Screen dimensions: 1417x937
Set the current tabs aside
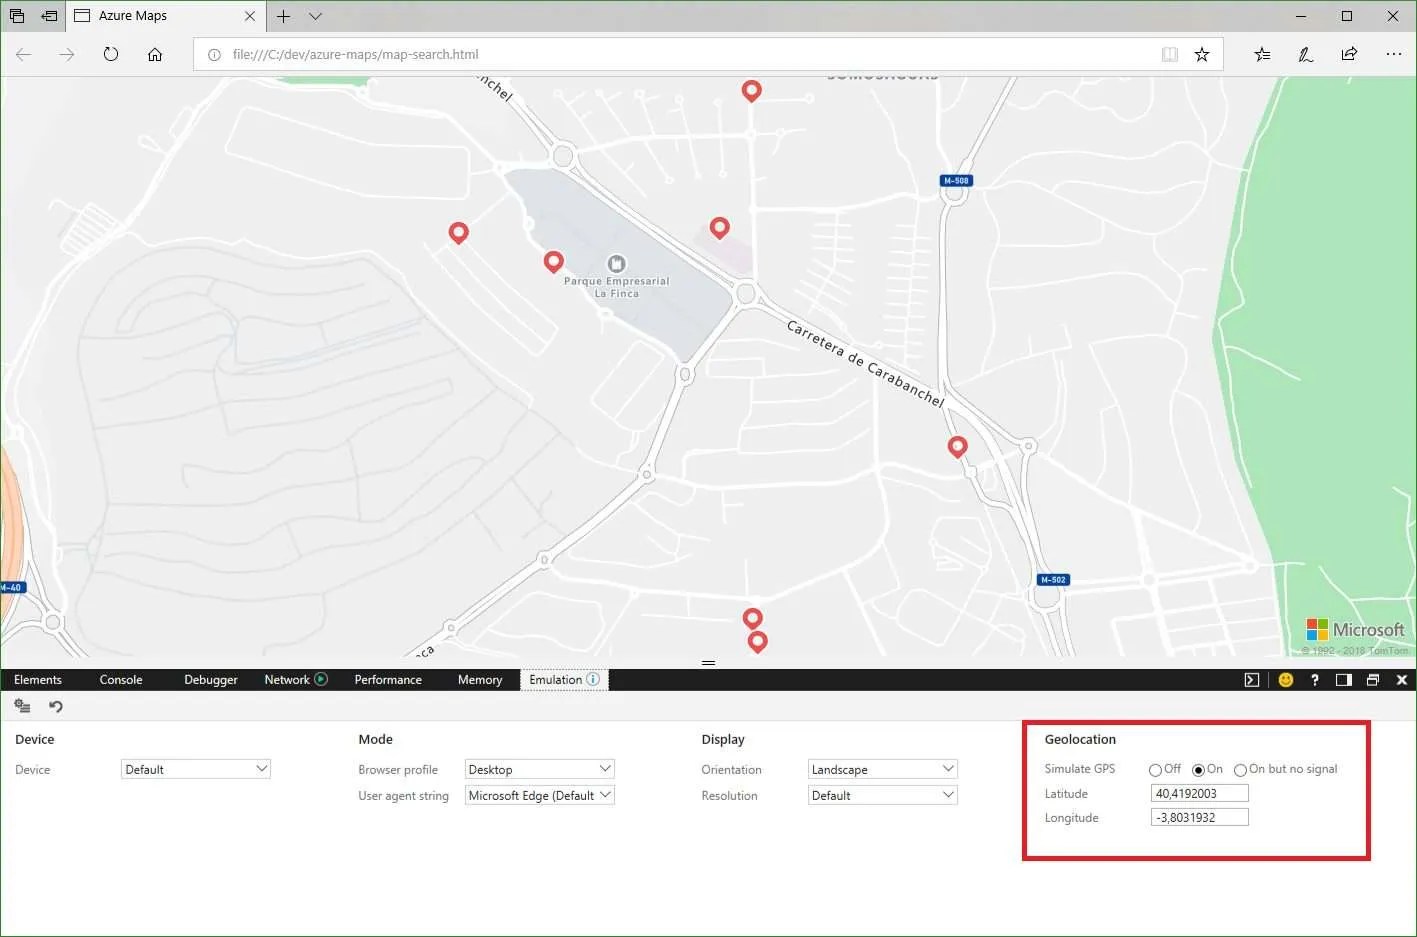49,16
